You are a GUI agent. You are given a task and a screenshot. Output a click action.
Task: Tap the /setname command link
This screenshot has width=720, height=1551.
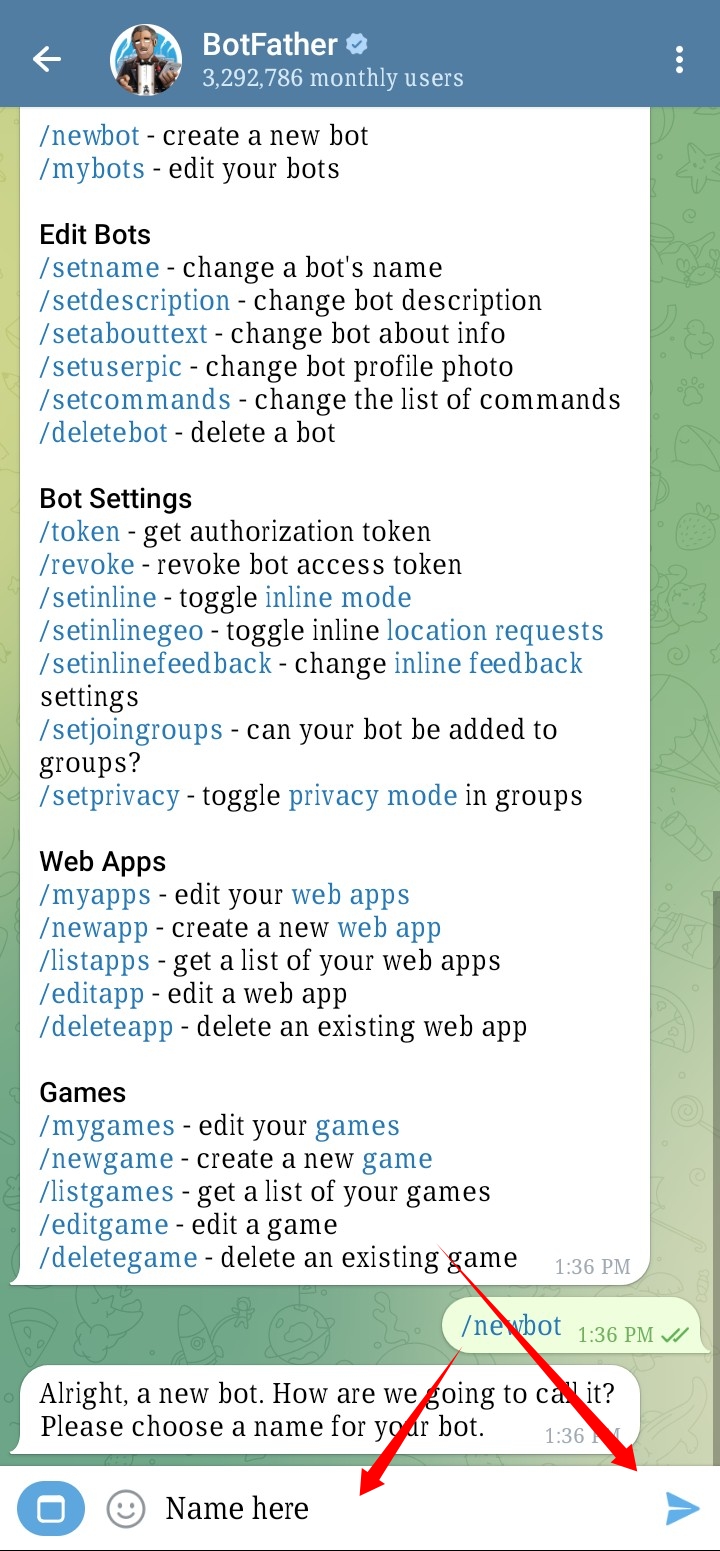[99, 268]
